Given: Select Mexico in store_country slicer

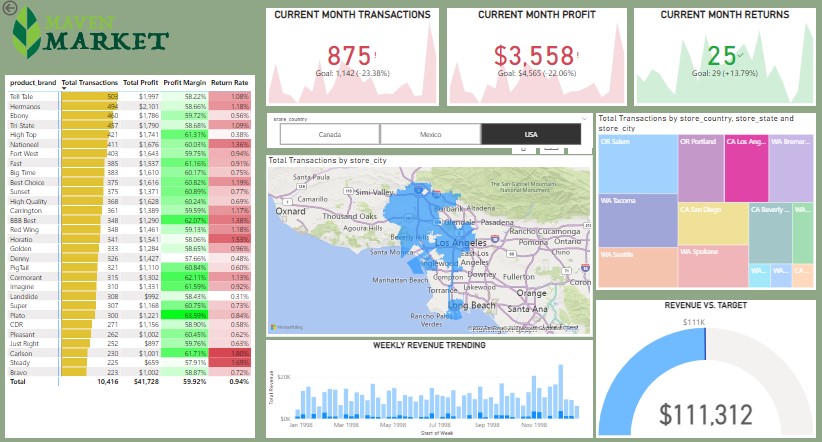Looking at the screenshot, I should [x=430, y=135].
